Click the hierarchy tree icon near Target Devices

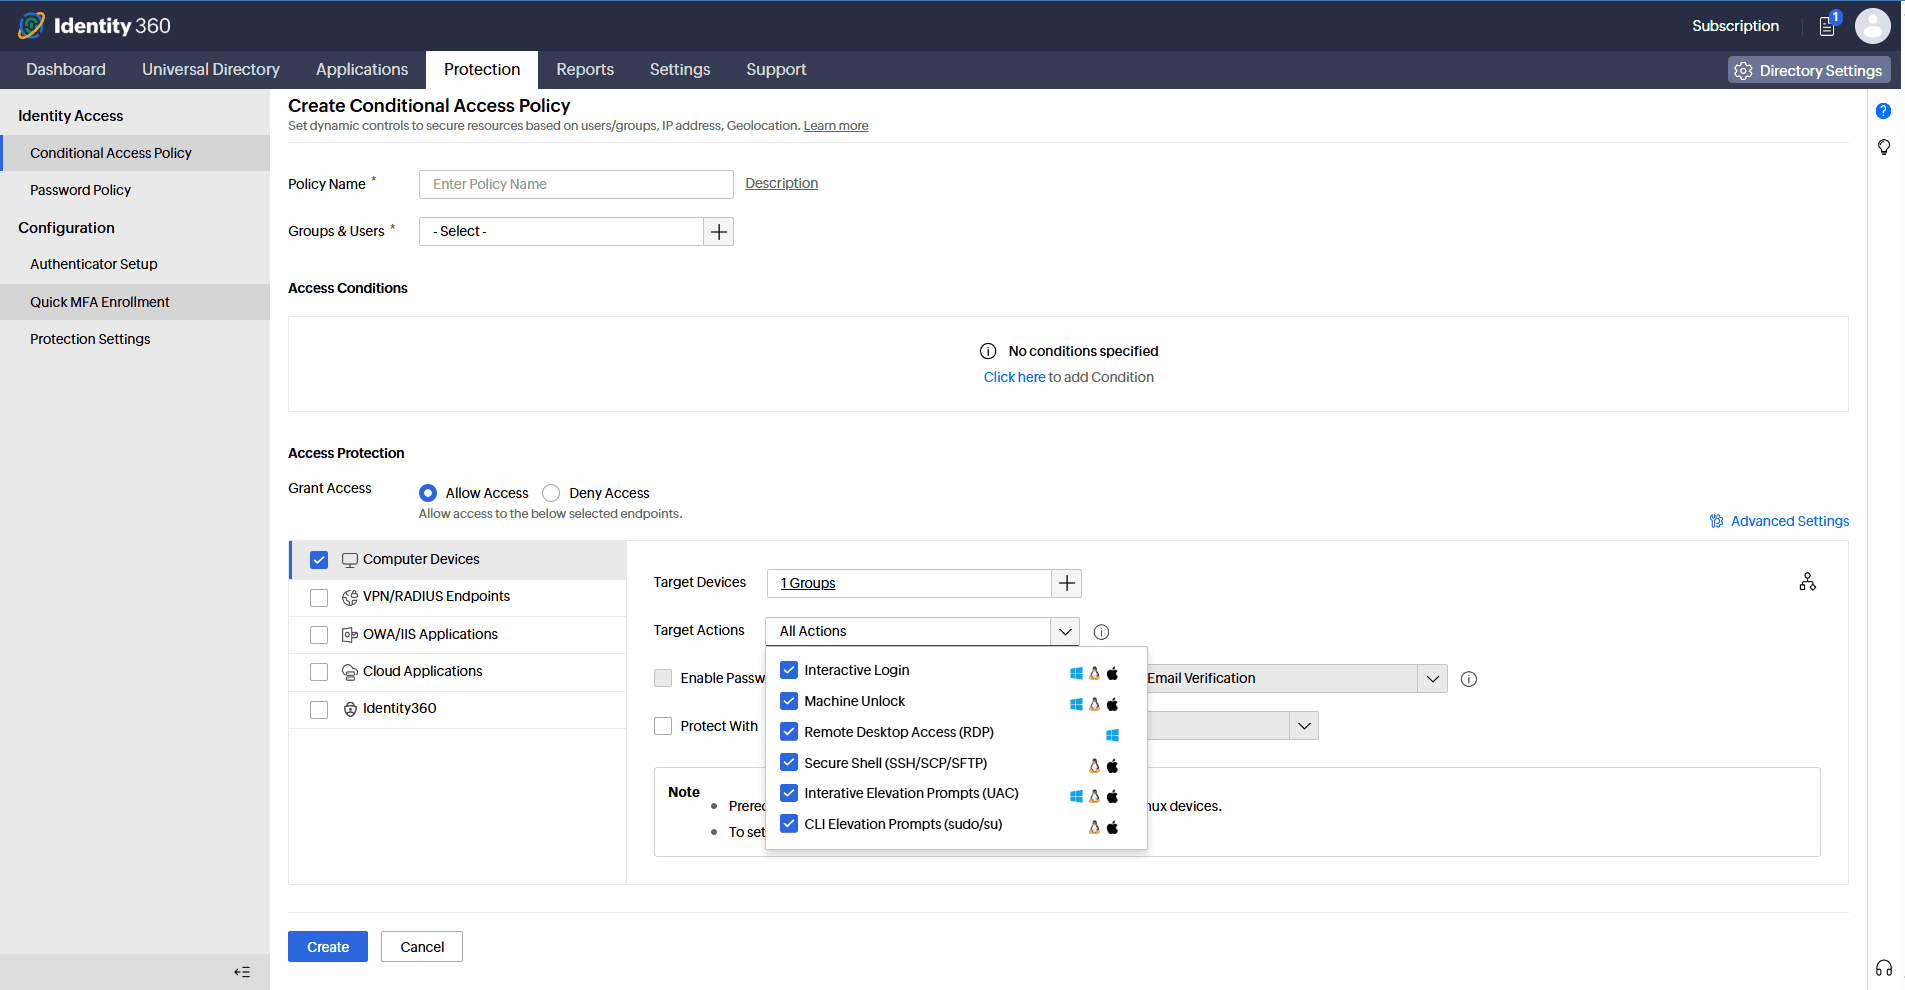(x=1807, y=582)
